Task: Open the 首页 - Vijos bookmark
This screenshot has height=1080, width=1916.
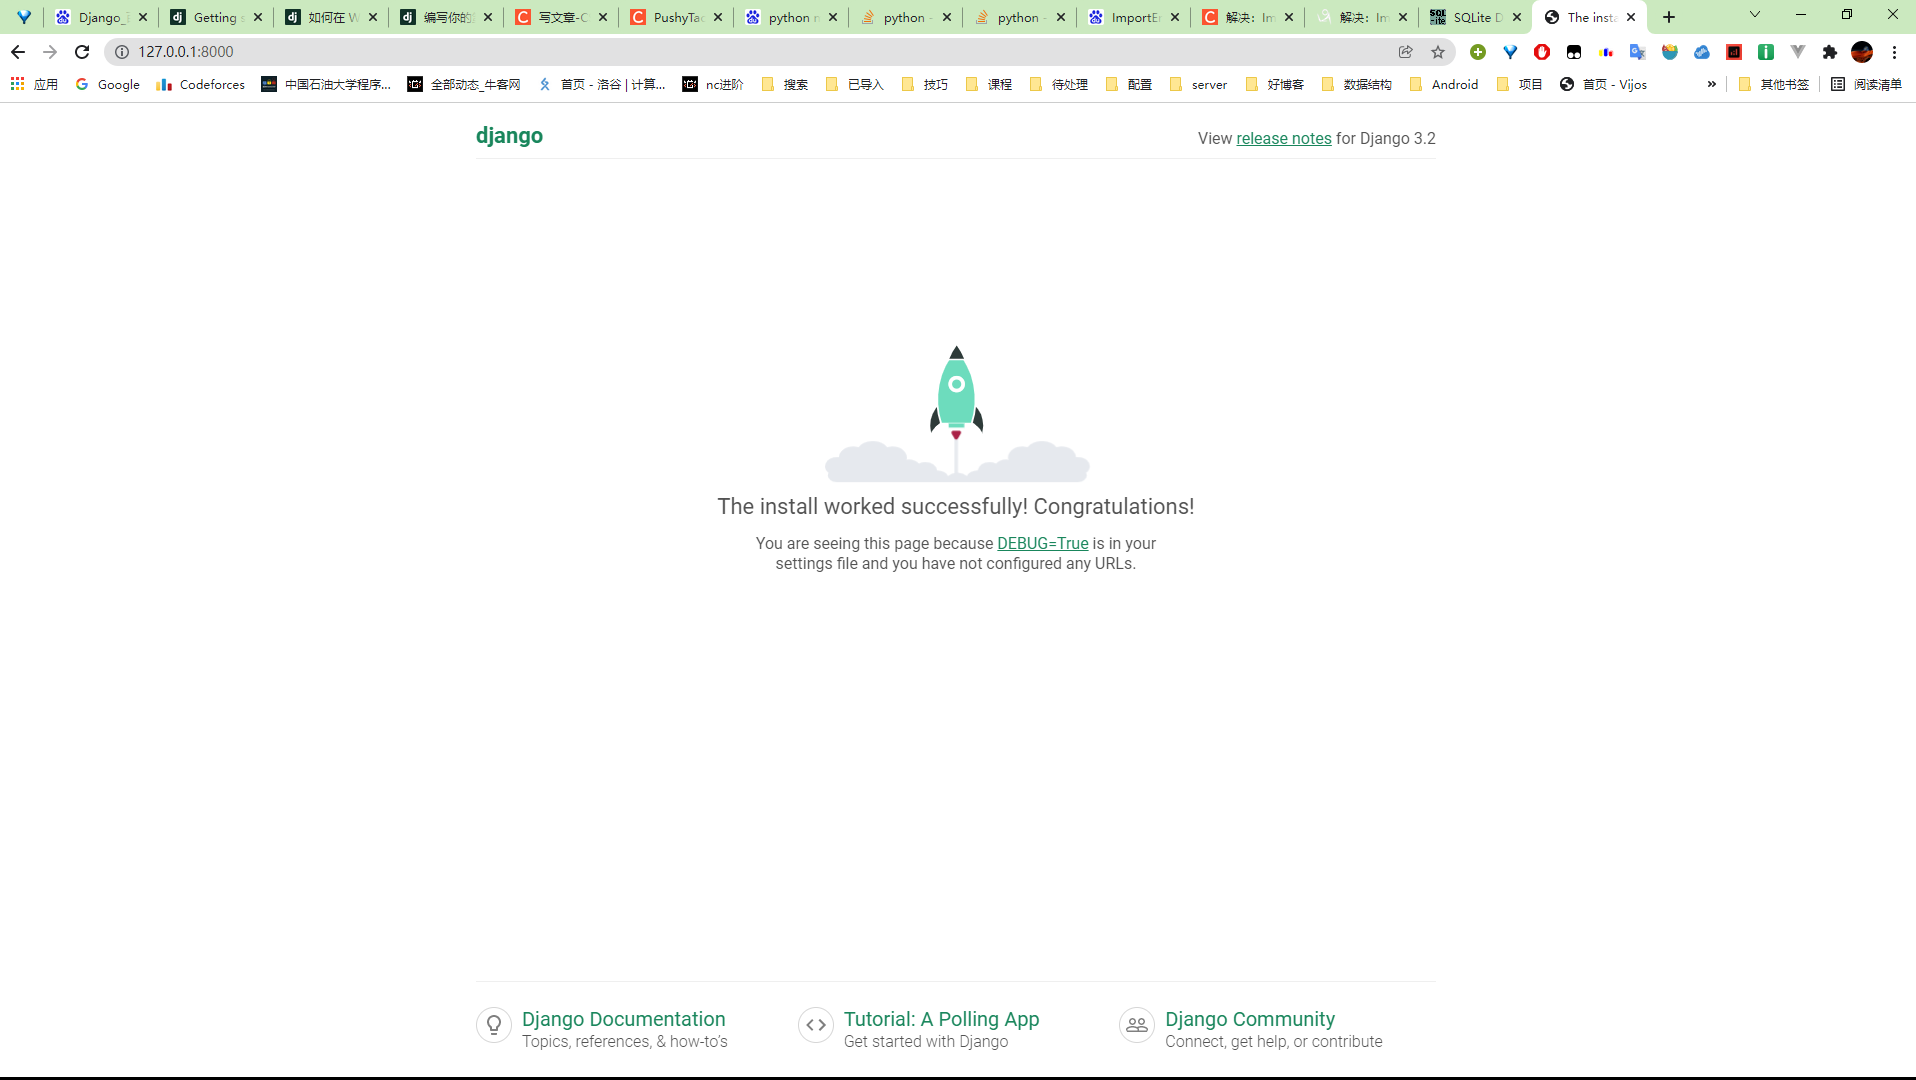Action: pos(1603,85)
